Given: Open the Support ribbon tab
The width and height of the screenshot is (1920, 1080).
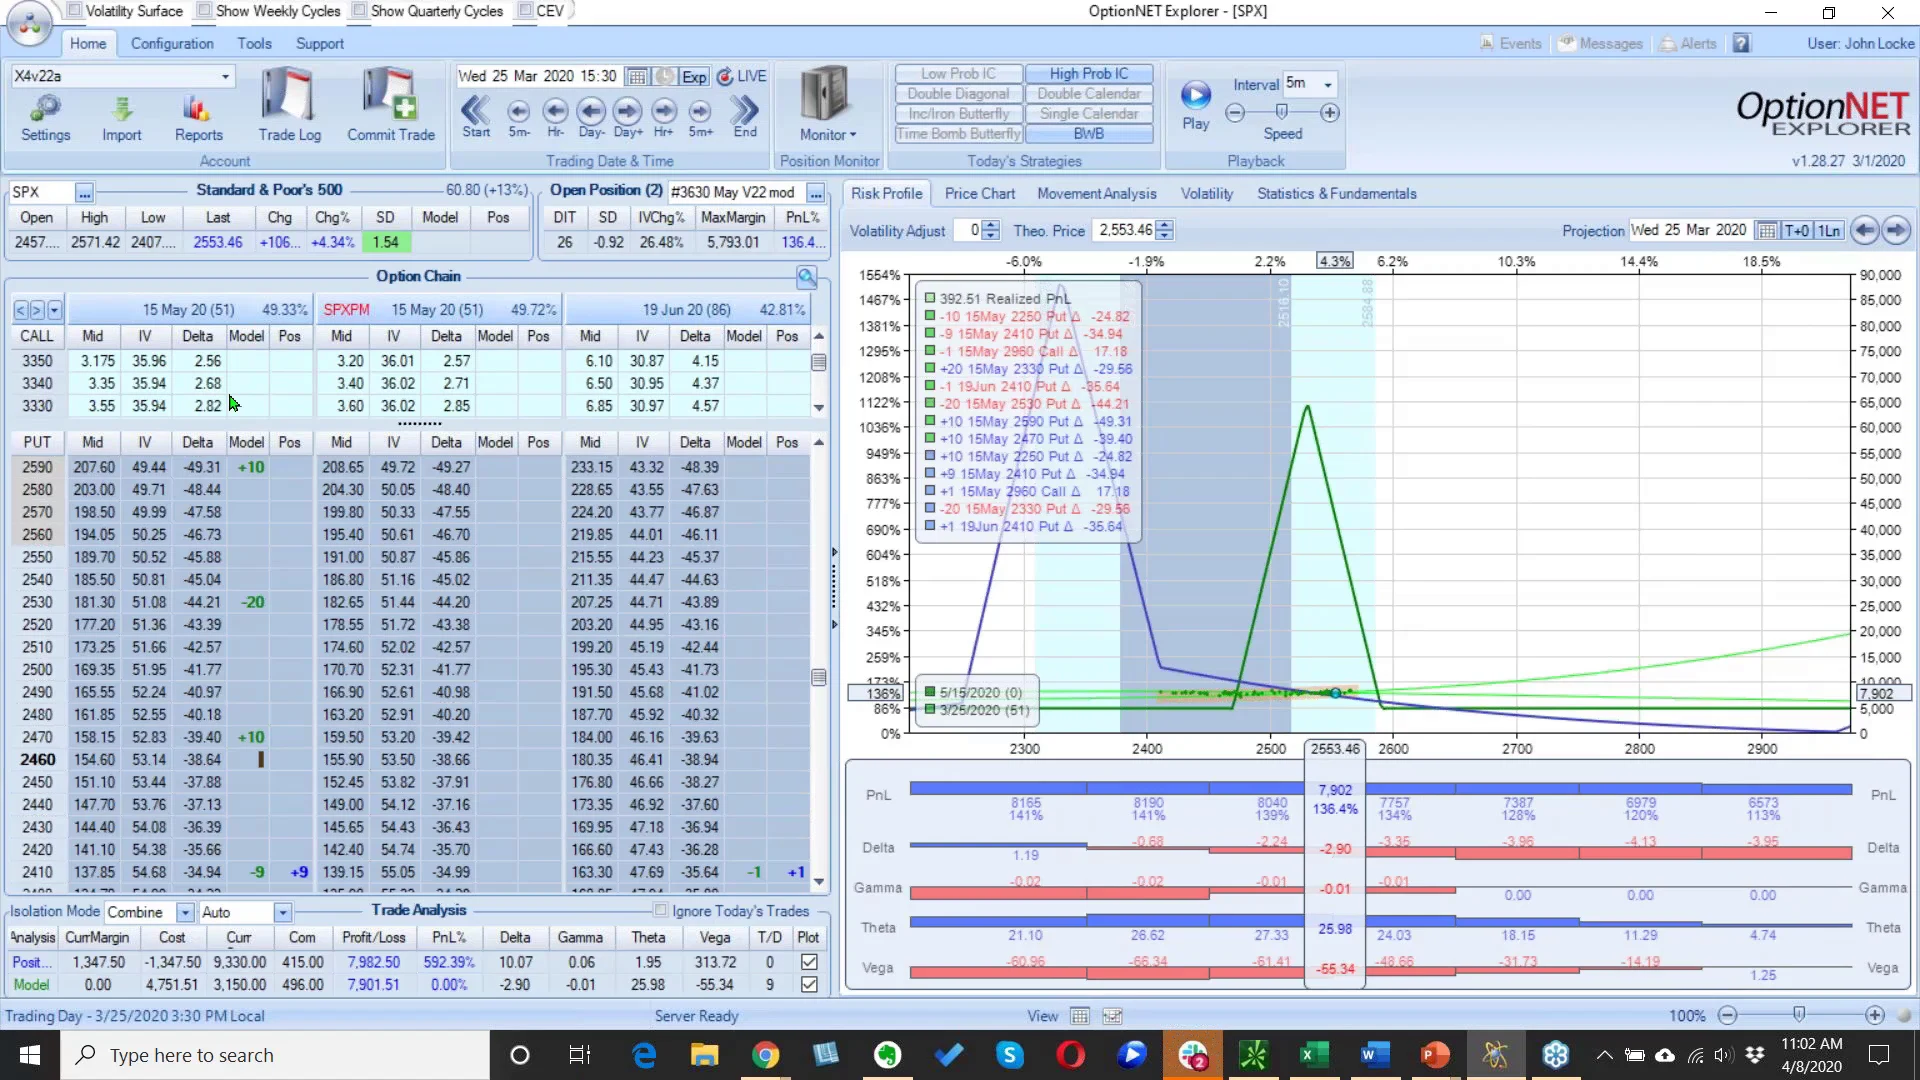Looking at the screenshot, I should (320, 44).
